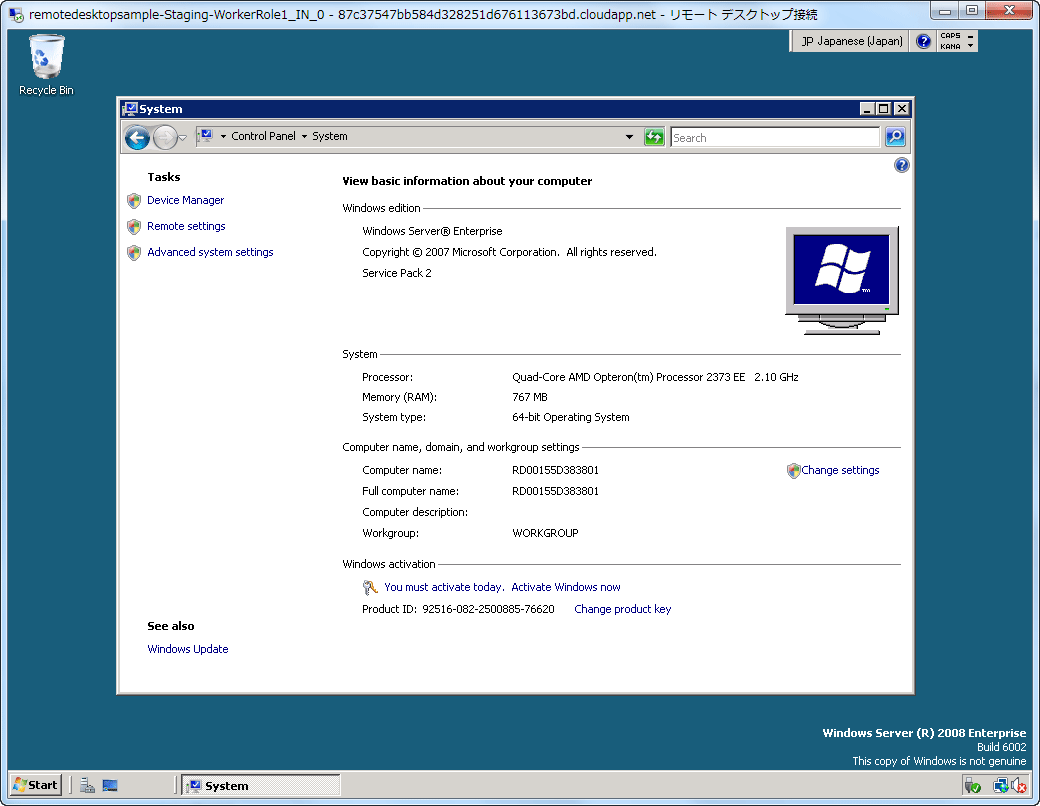Open Advanced system settings link
Image resolution: width=1040 pixels, height=806 pixels.
(210, 251)
